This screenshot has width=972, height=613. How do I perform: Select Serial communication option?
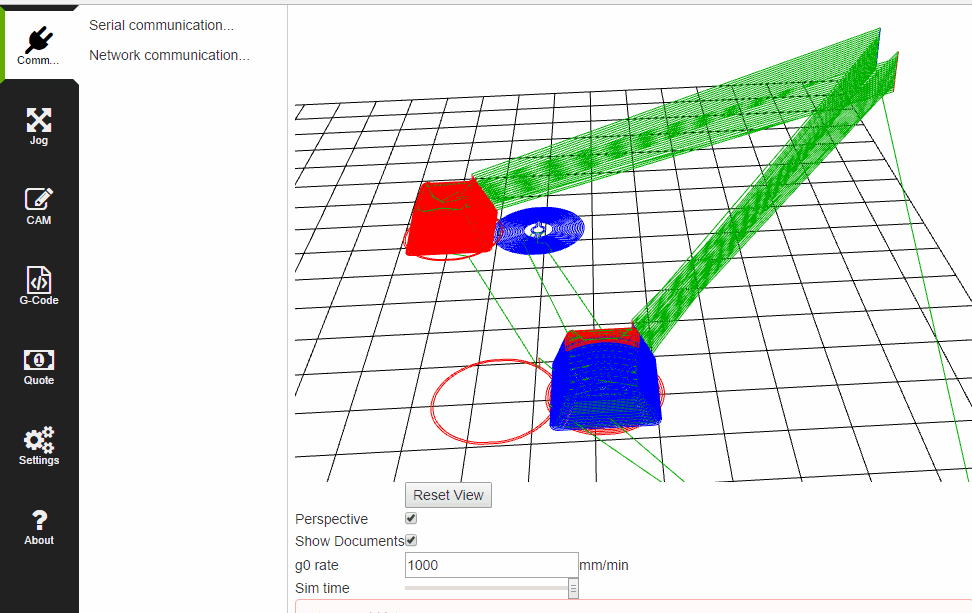161,25
